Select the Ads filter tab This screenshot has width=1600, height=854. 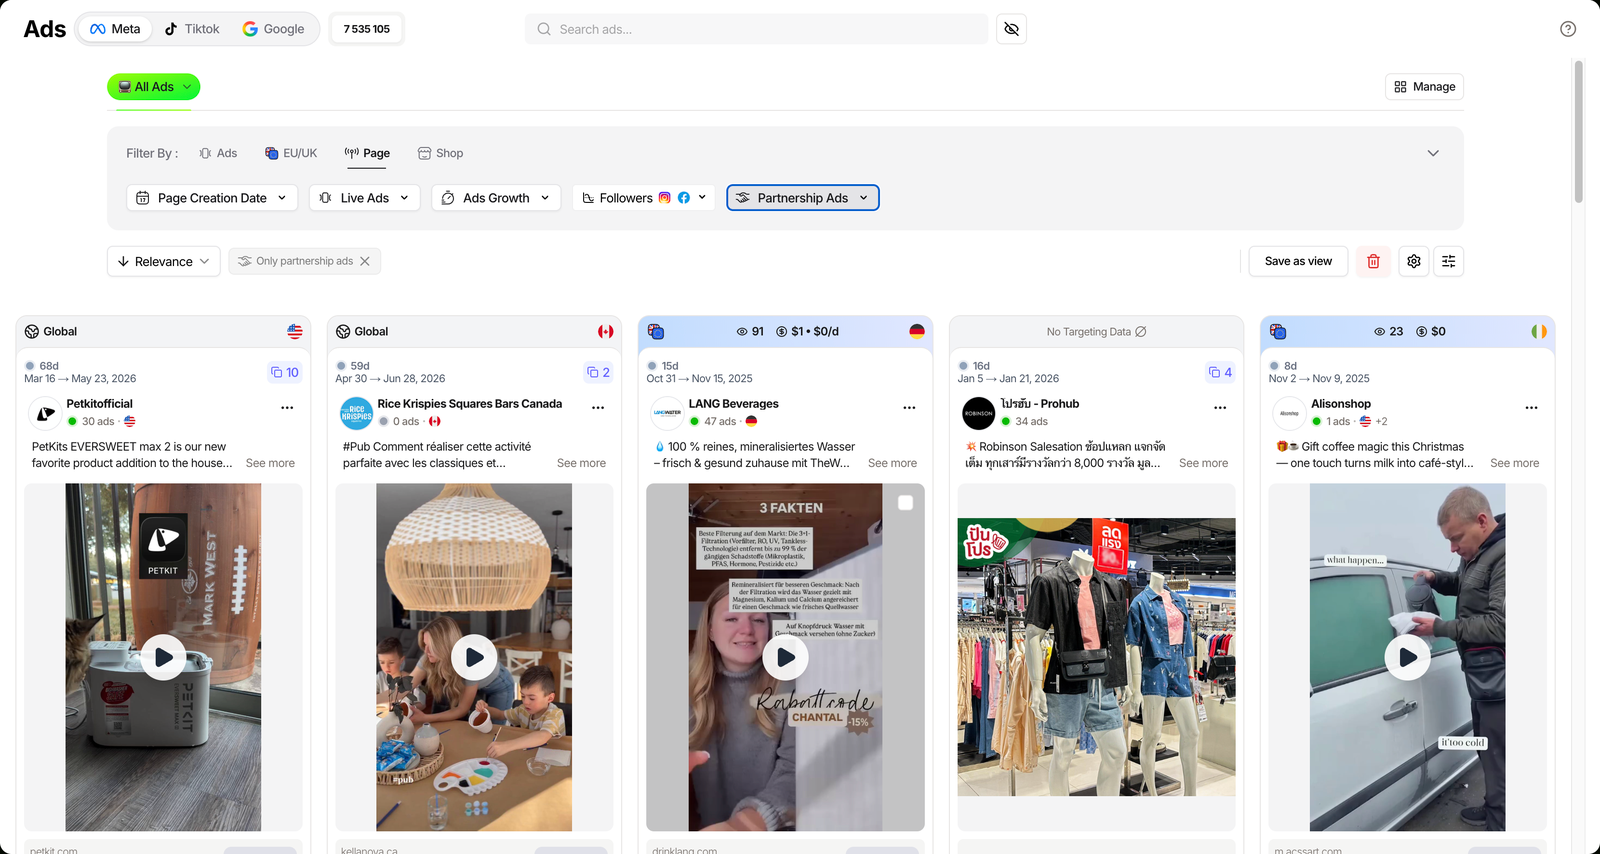[218, 153]
